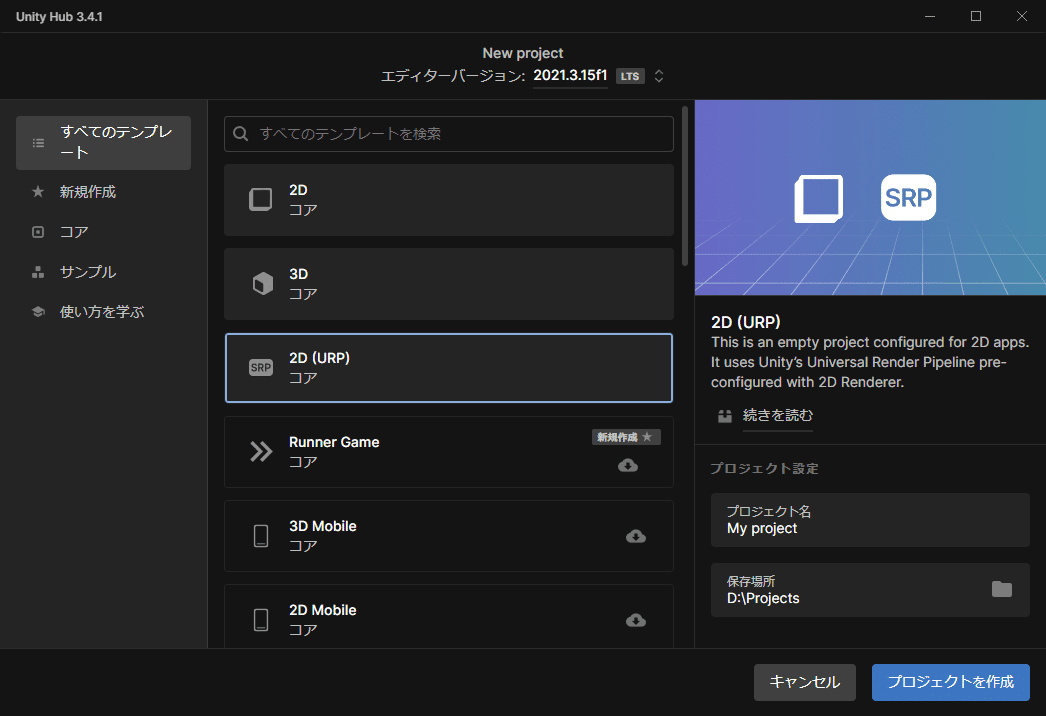Image resolution: width=1046 pixels, height=716 pixels.
Task: Select the 2D template card
Action: (449, 200)
